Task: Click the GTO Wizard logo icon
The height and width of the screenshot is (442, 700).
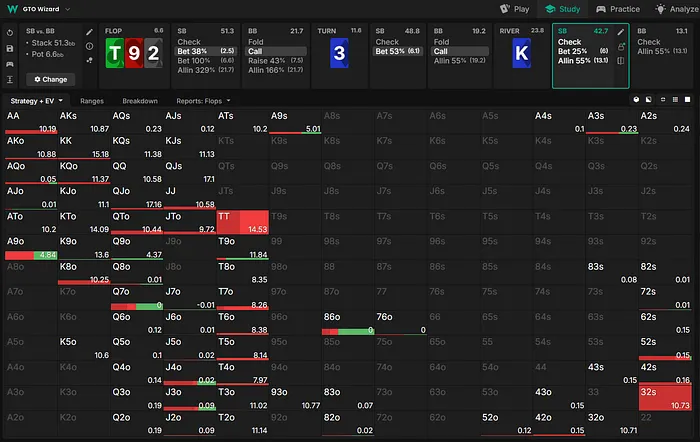Action: pos(11,8)
